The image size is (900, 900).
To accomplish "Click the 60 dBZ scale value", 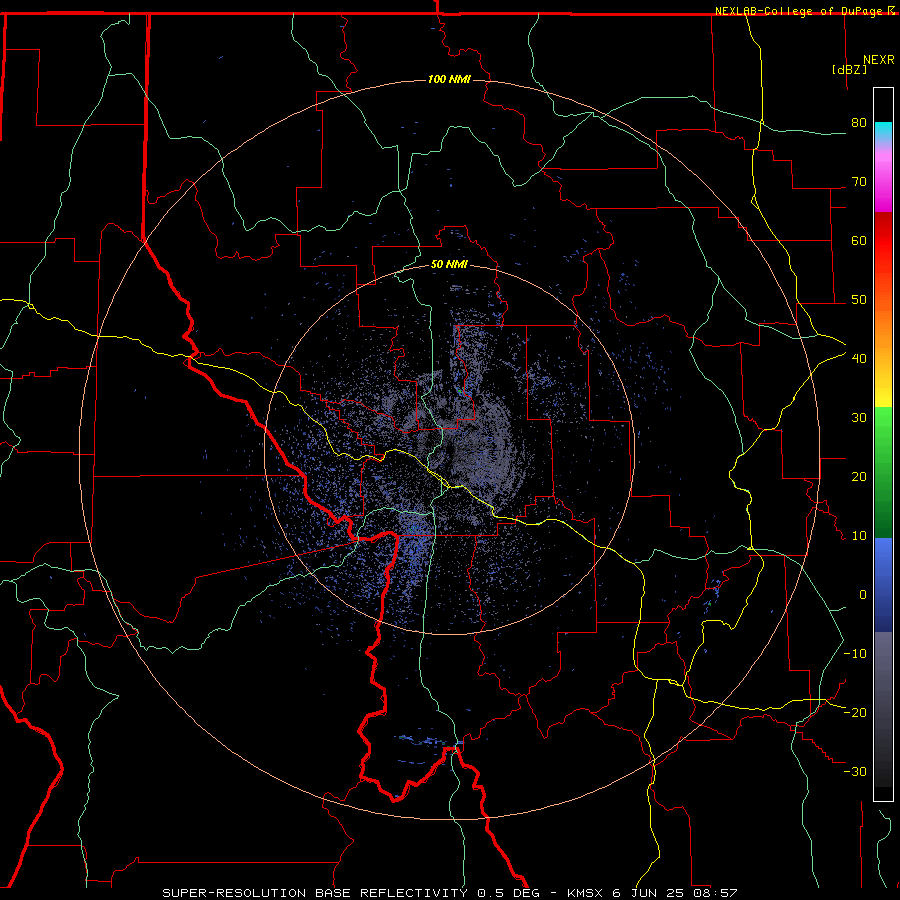I will coord(859,240).
